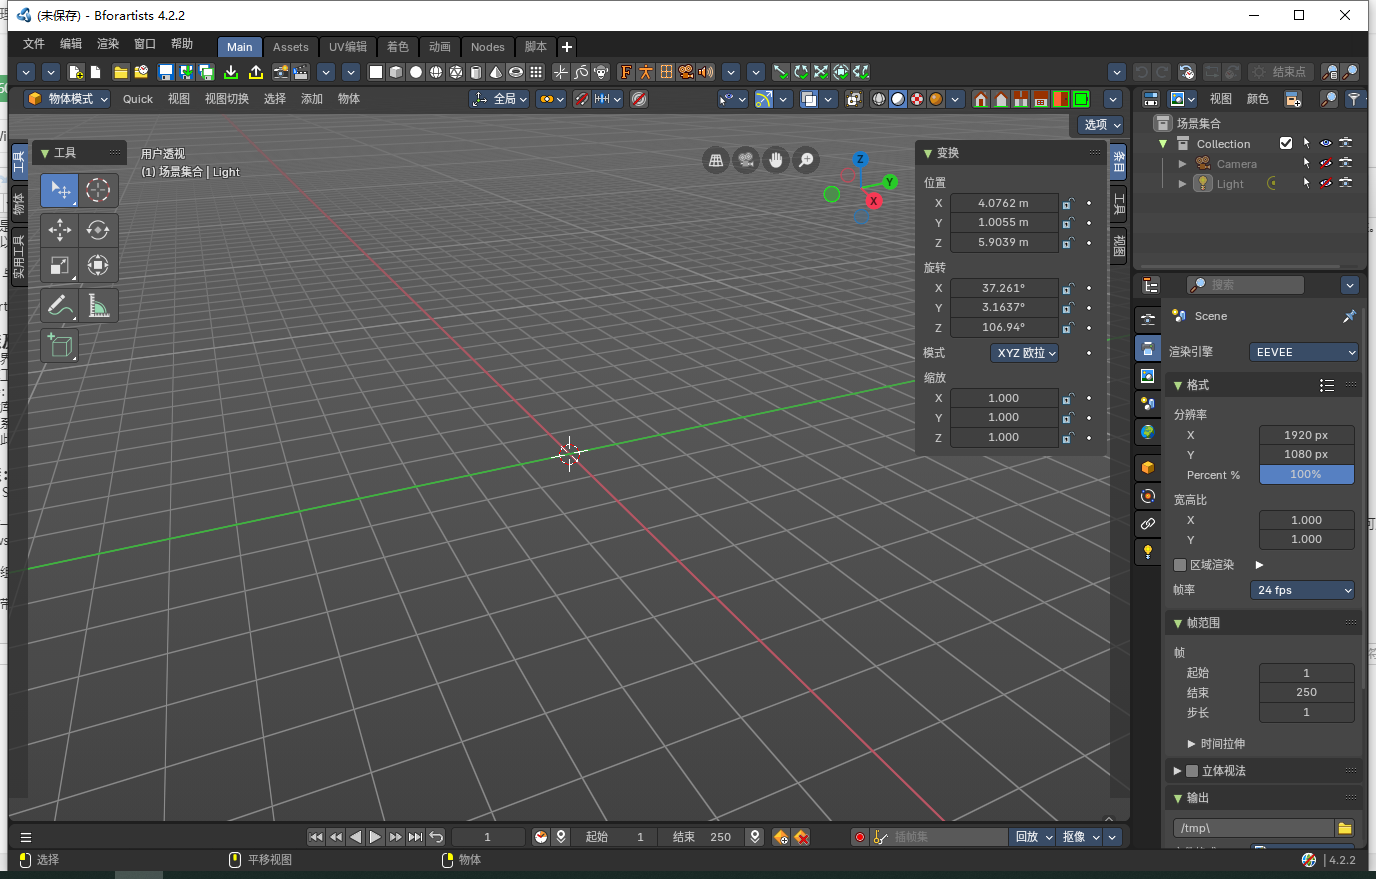Expand the 时间拉伸 subpanel
Screen dimensions: 1376x879
1192,744
